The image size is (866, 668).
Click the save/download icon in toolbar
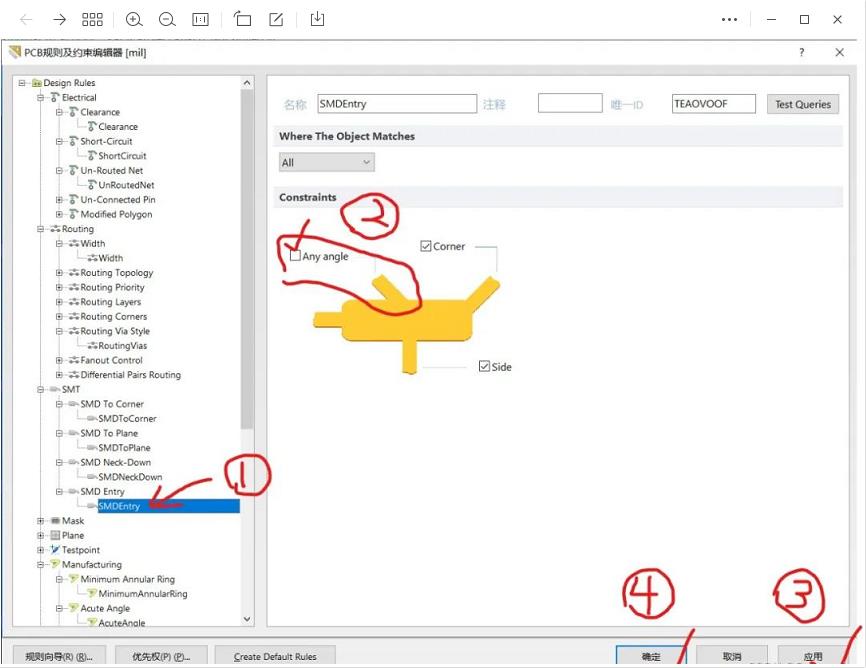tap(317, 19)
